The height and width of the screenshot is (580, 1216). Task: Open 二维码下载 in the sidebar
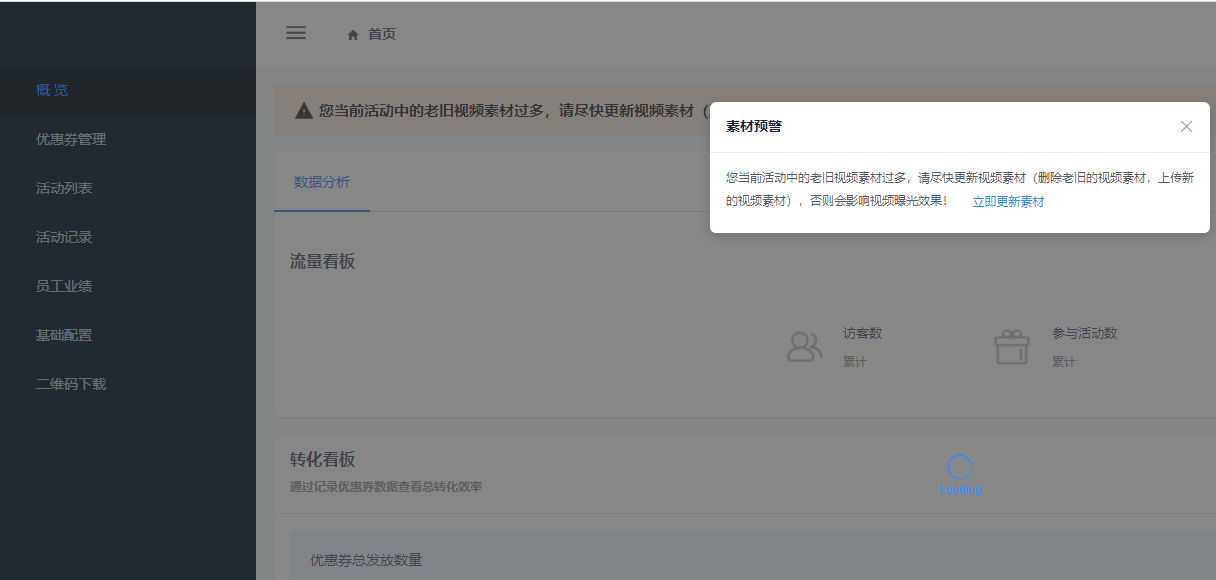[71, 384]
